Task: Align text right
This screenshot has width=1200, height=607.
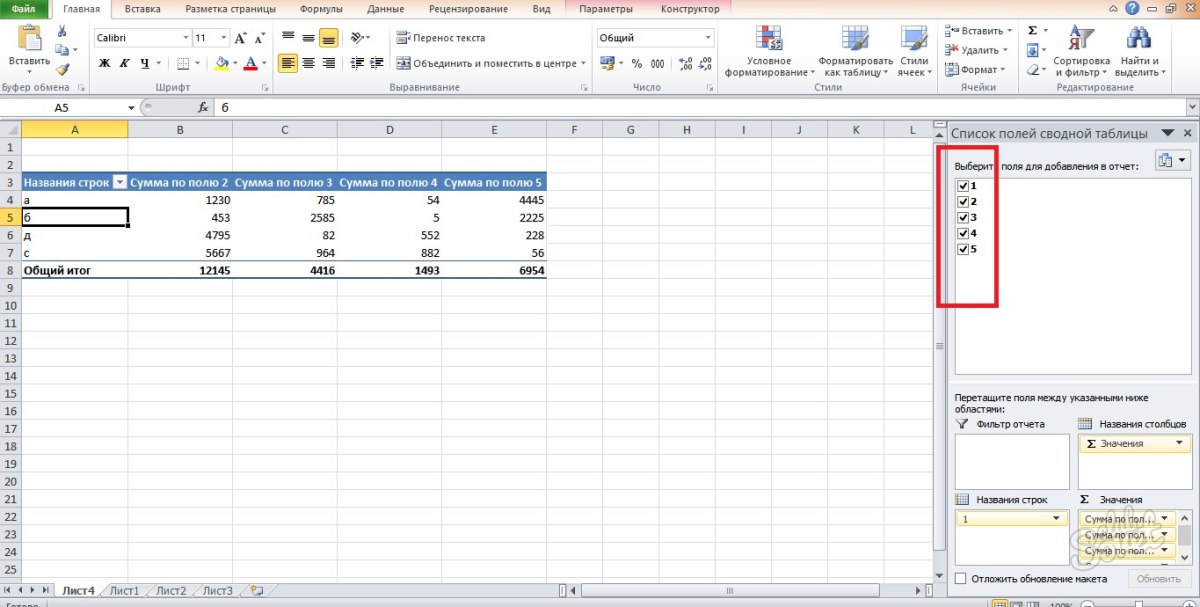Action: (x=328, y=63)
